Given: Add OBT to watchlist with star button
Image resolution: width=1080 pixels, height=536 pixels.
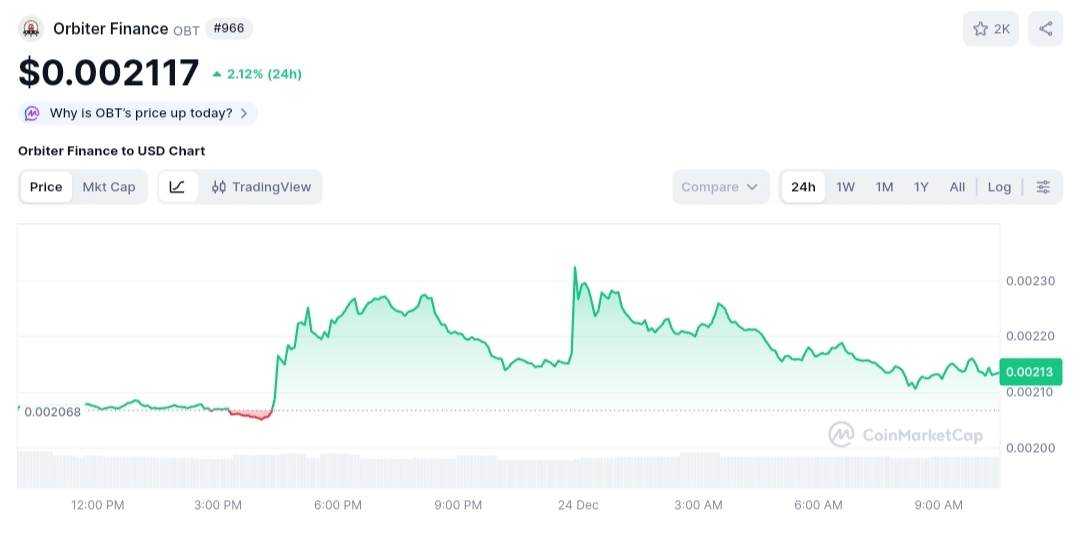Looking at the screenshot, I should click(x=990, y=29).
